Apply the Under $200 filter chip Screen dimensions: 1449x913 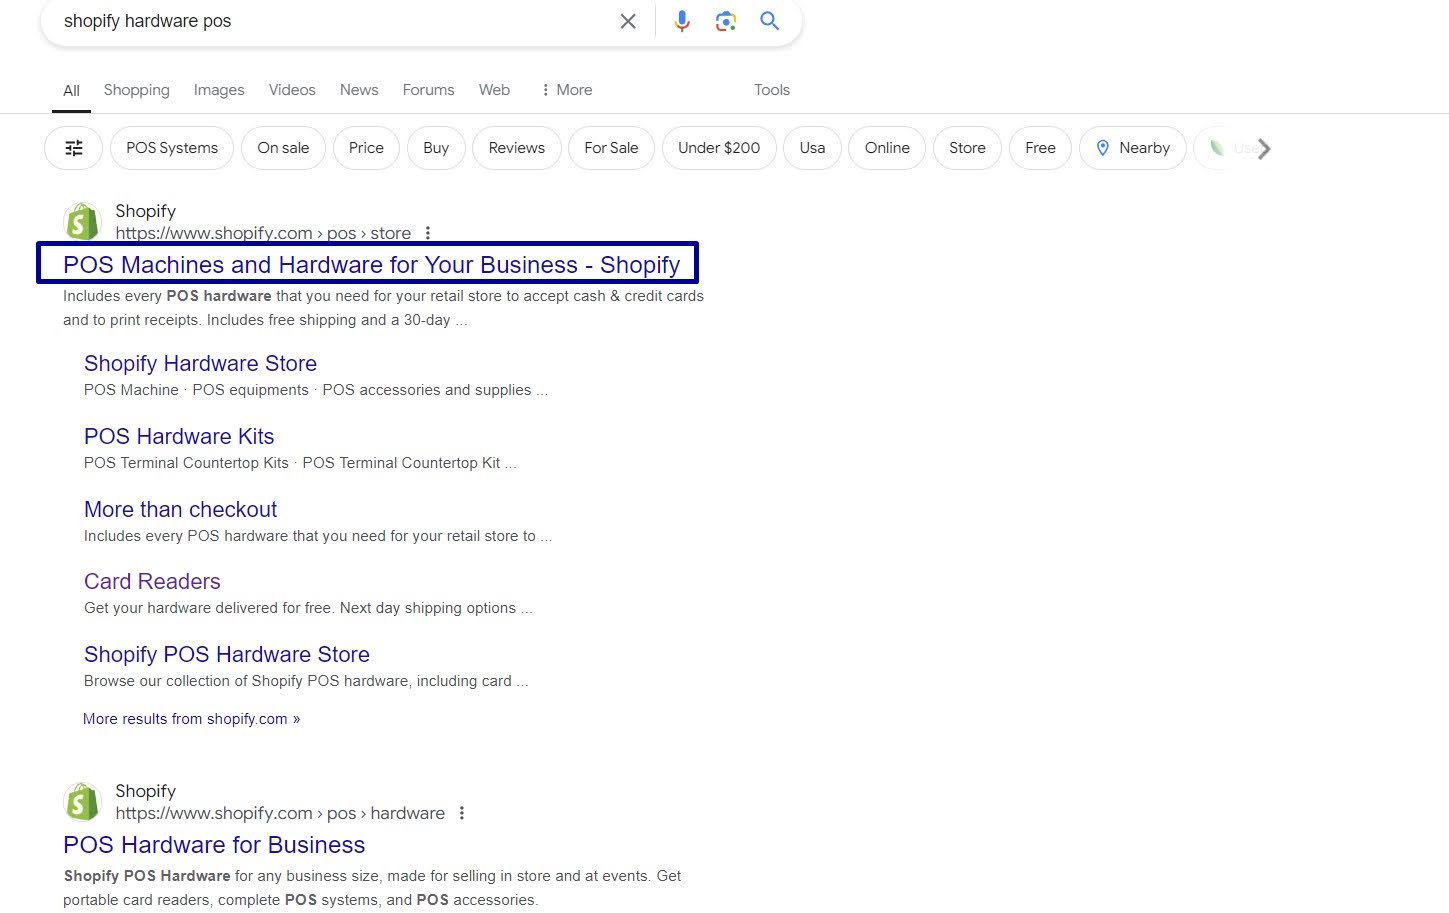[x=719, y=148]
